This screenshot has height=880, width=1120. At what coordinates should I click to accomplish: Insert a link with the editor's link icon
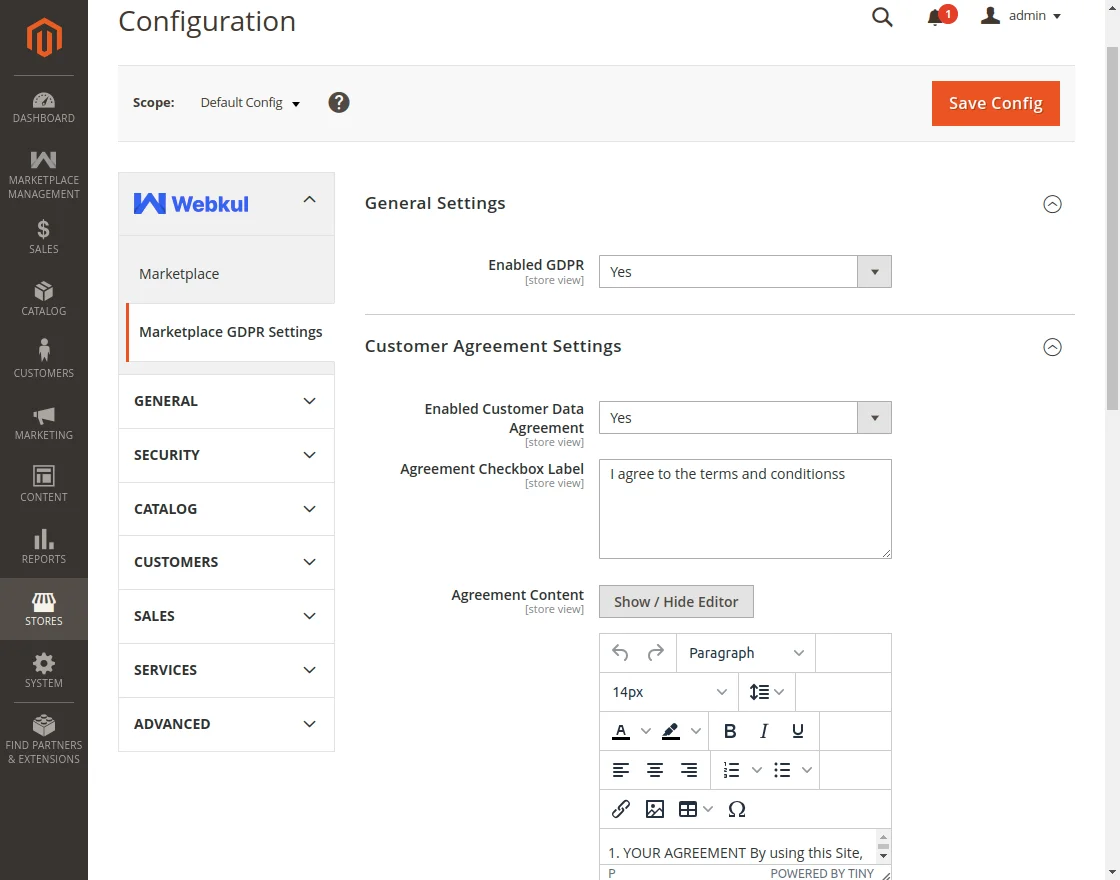(x=620, y=809)
